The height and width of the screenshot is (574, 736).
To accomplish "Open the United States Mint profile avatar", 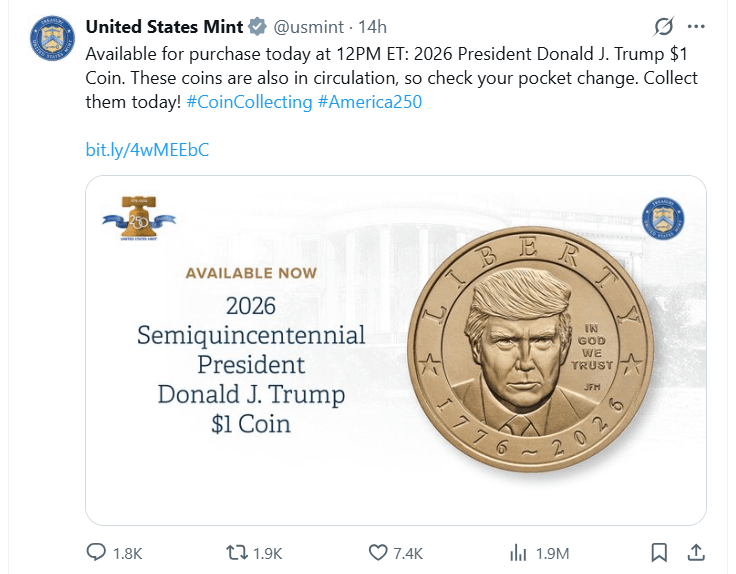I will pos(52,38).
